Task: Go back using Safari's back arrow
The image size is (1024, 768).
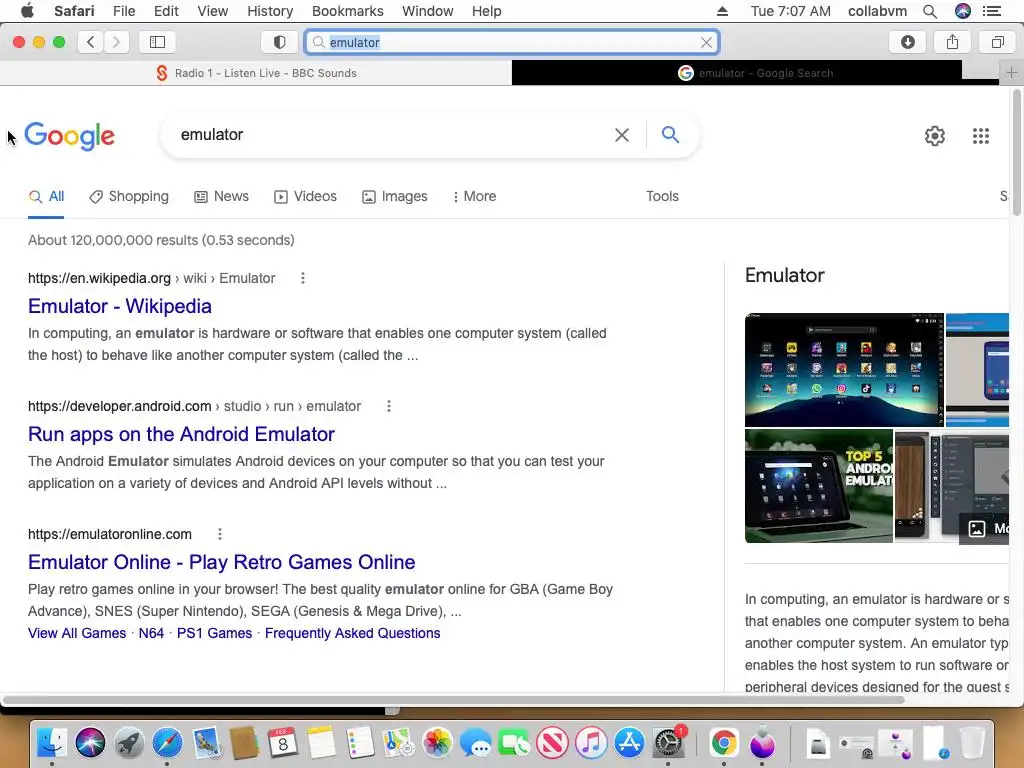Action: [91, 42]
